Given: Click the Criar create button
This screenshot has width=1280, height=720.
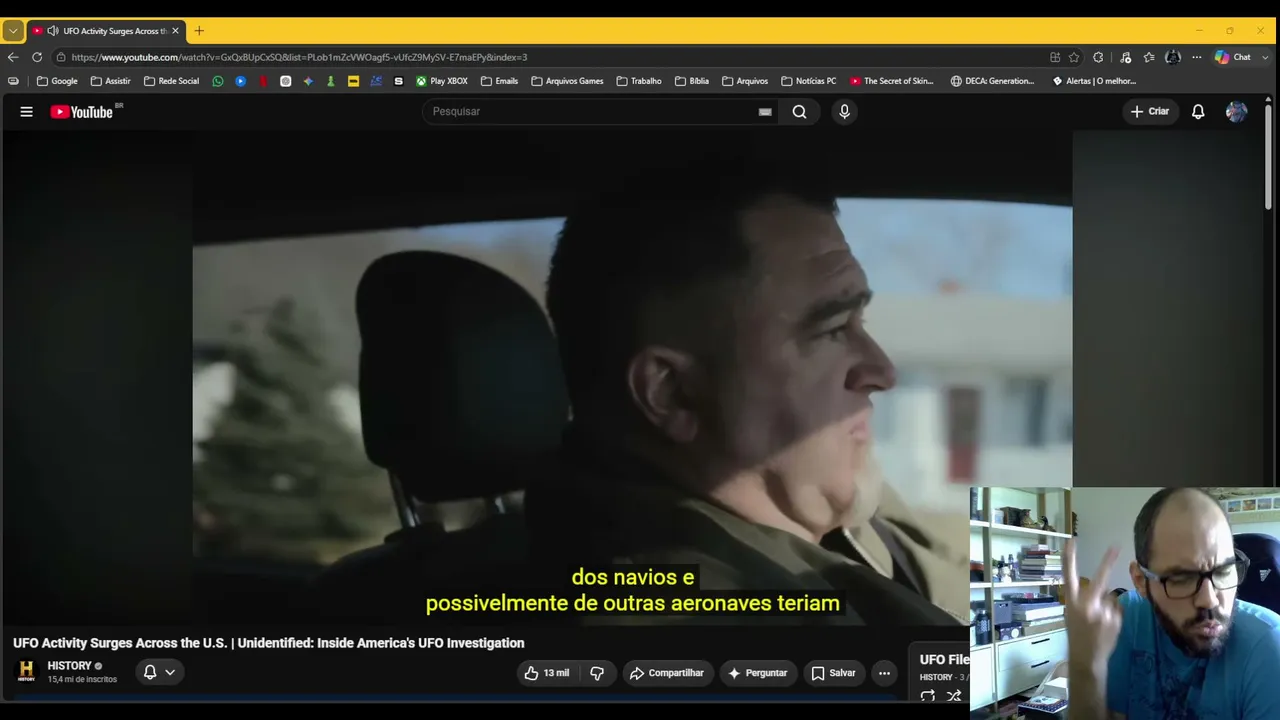Looking at the screenshot, I should [1150, 112].
